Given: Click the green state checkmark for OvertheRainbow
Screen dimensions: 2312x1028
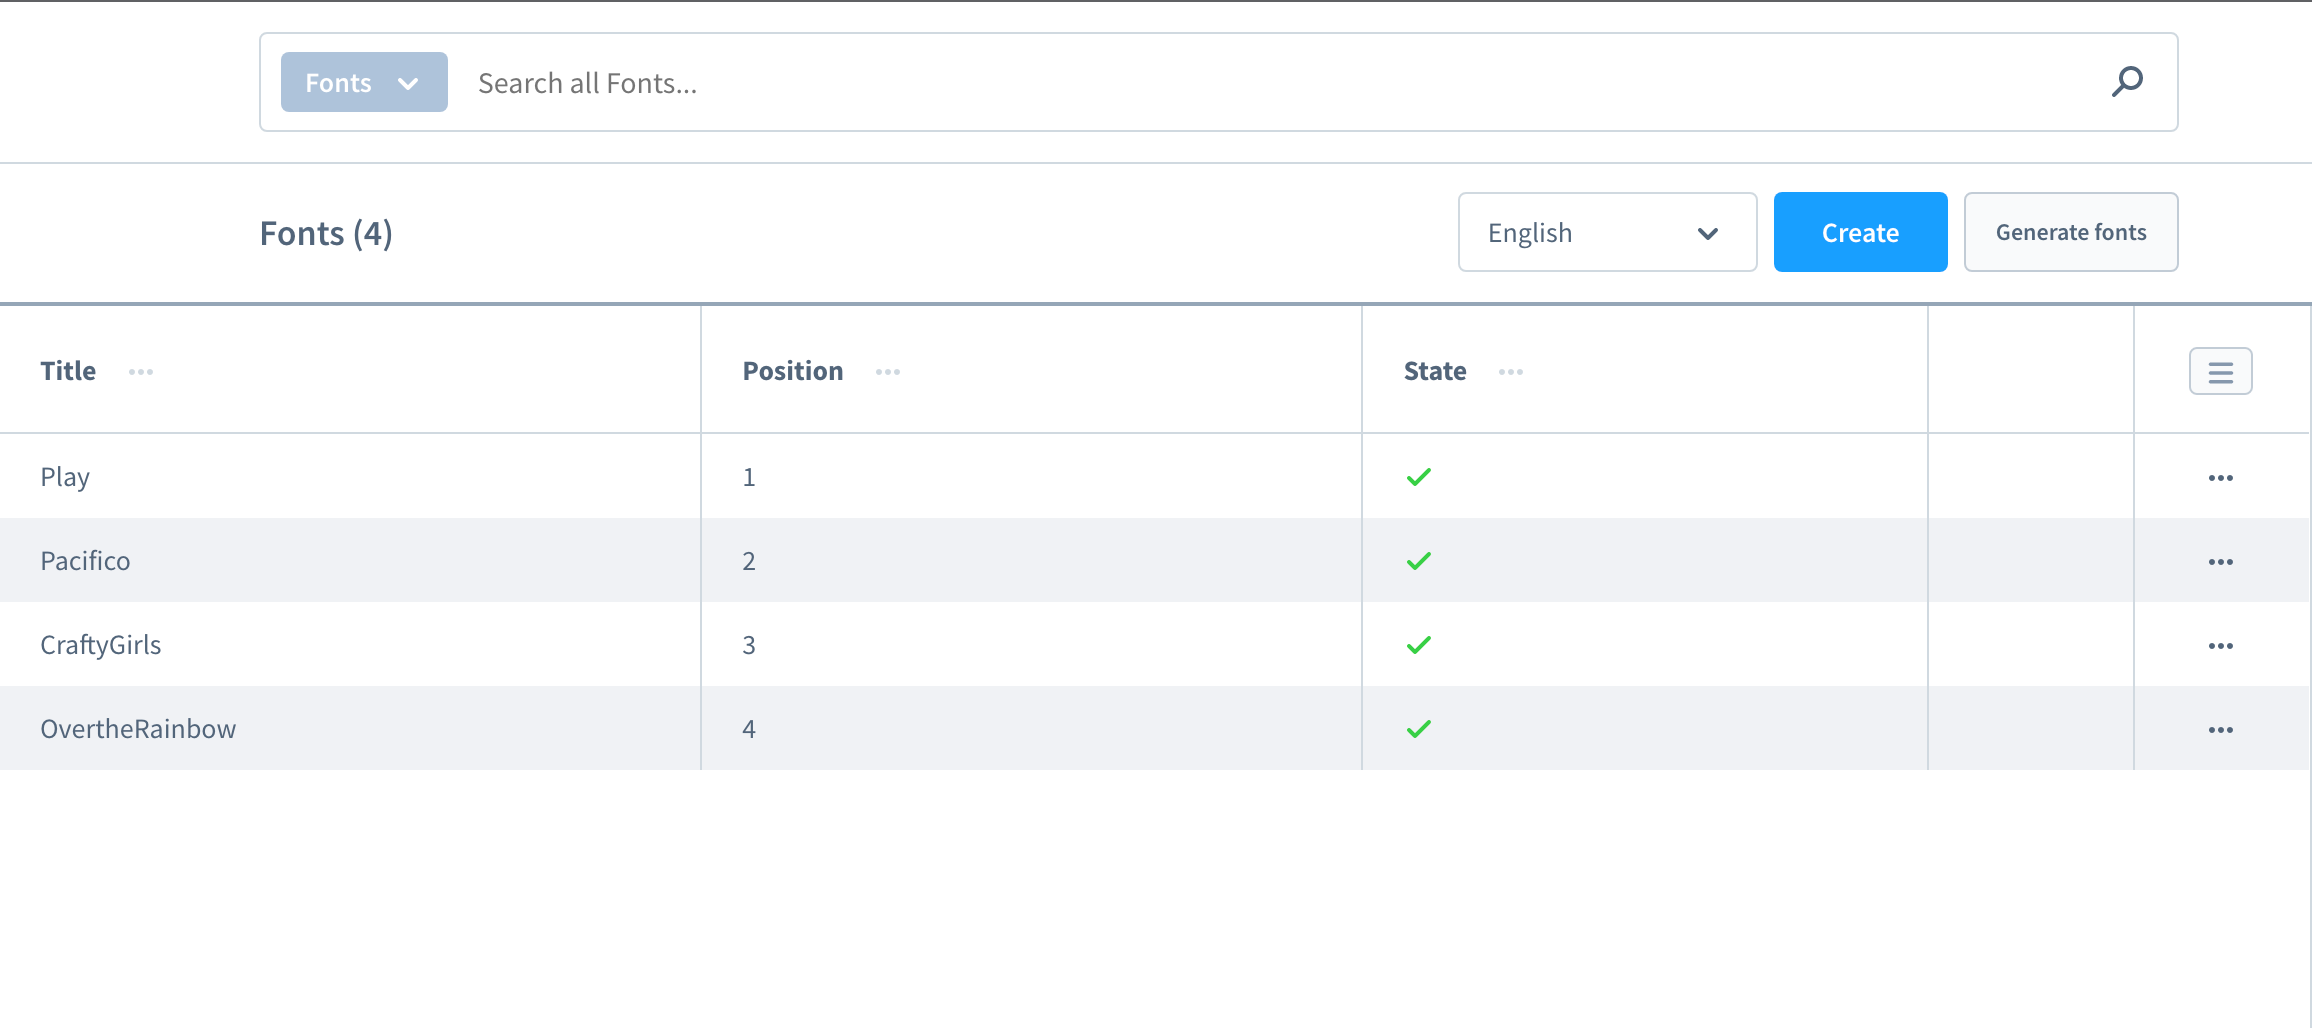Looking at the screenshot, I should (1419, 729).
